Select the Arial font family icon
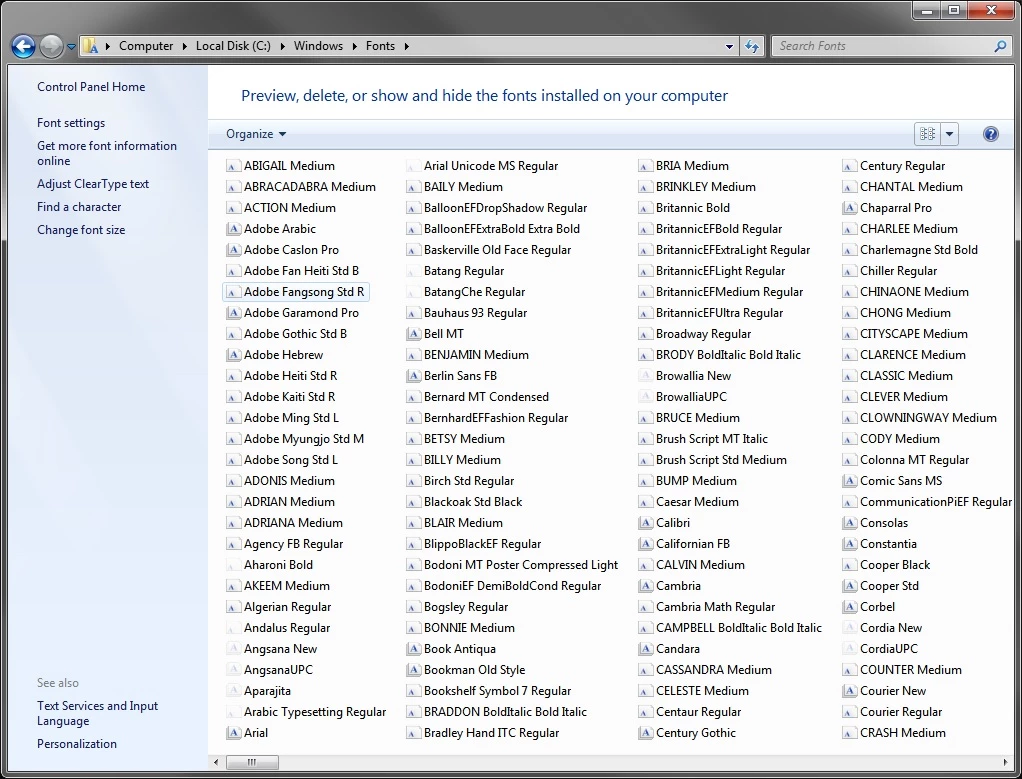This screenshot has width=1022, height=779. (x=233, y=733)
